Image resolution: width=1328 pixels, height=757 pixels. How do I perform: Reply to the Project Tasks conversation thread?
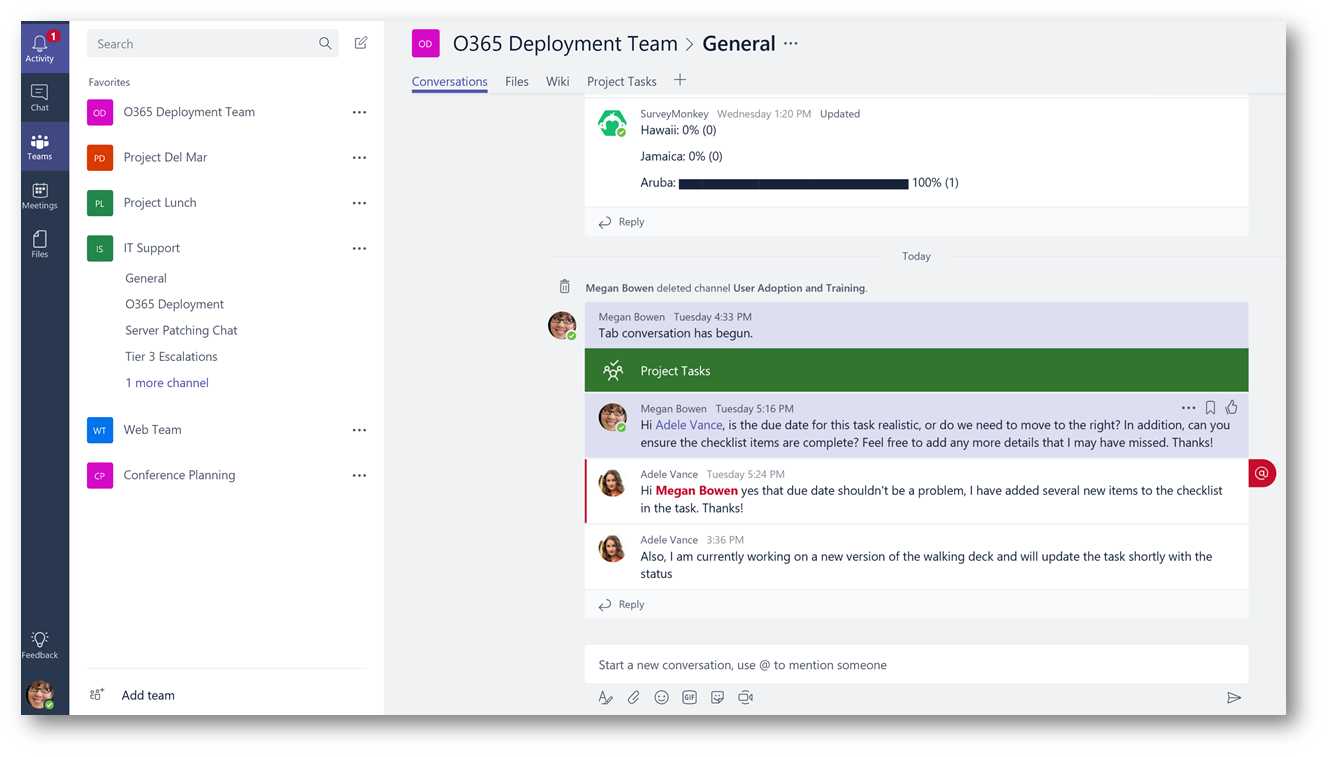tap(622, 605)
